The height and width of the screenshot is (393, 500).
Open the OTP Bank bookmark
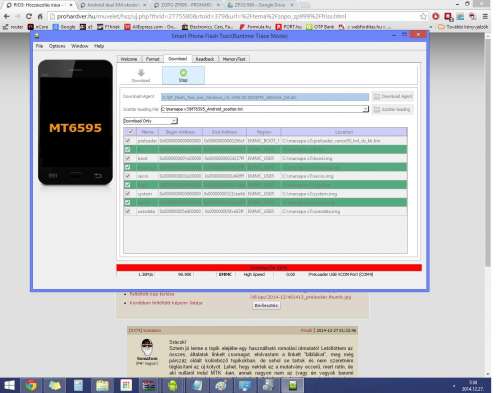tap(320, 27)
